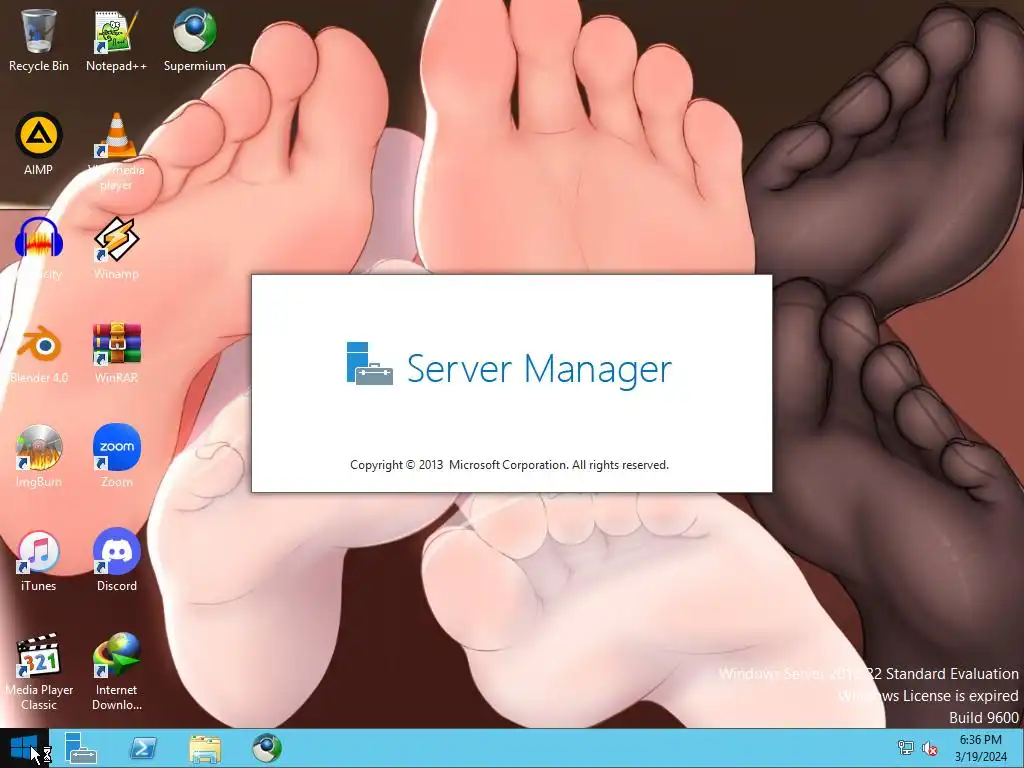Screen dimensions: 1024x768
Task: Click Server Manager in the taskbar
Action: [80, 748]
